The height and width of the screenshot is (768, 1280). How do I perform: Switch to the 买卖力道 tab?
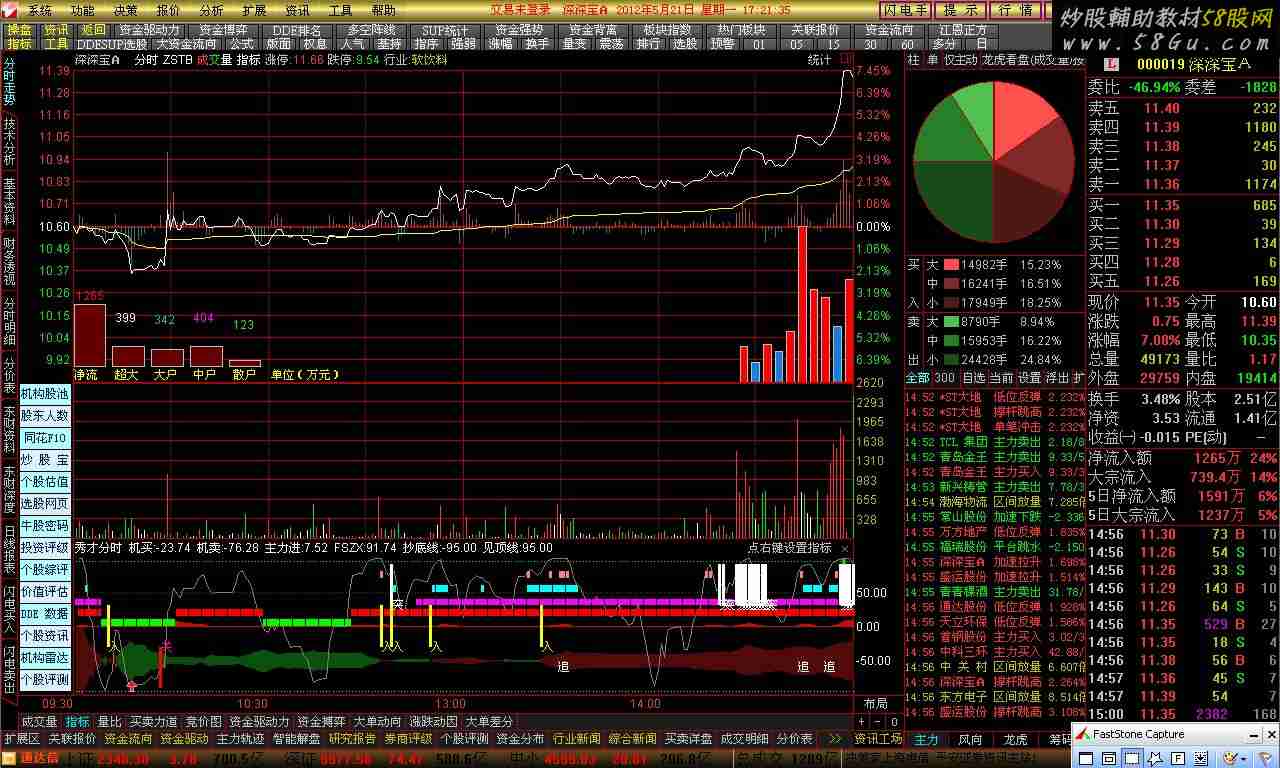pyautogui.click(x=153, y=721)
